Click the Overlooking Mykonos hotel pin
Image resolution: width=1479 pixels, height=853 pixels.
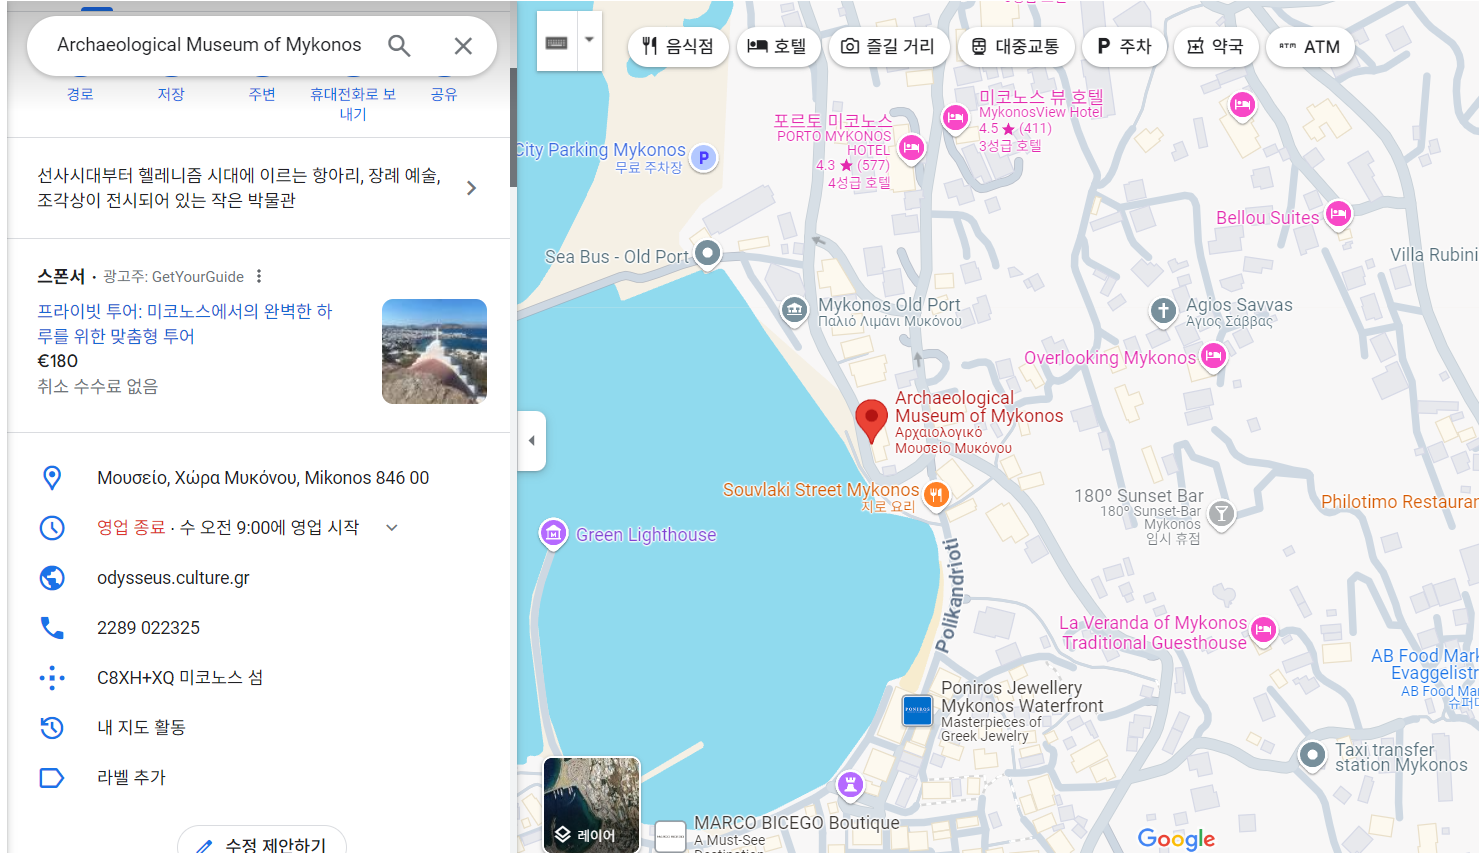pos(1213,356)
